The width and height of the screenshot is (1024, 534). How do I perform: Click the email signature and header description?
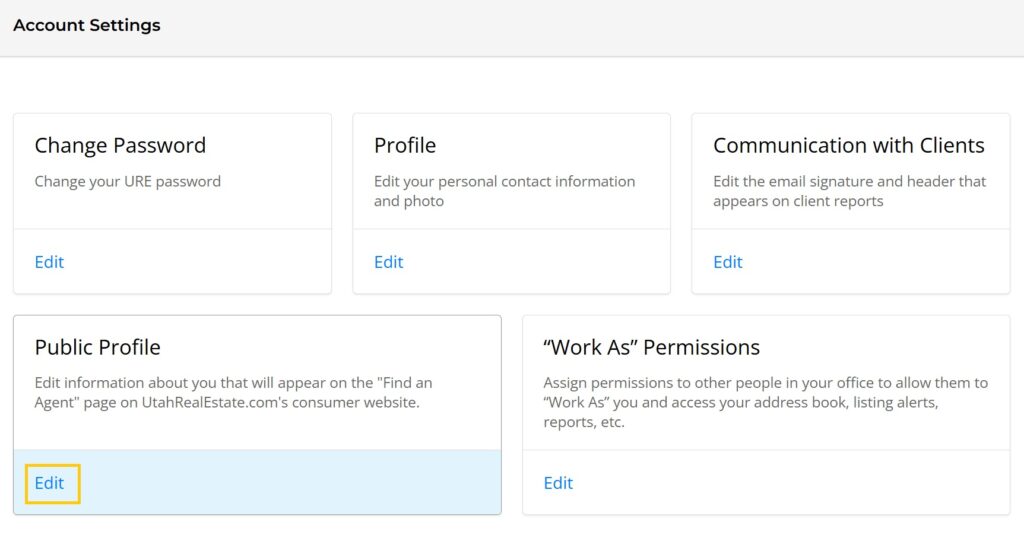point(848,191)
